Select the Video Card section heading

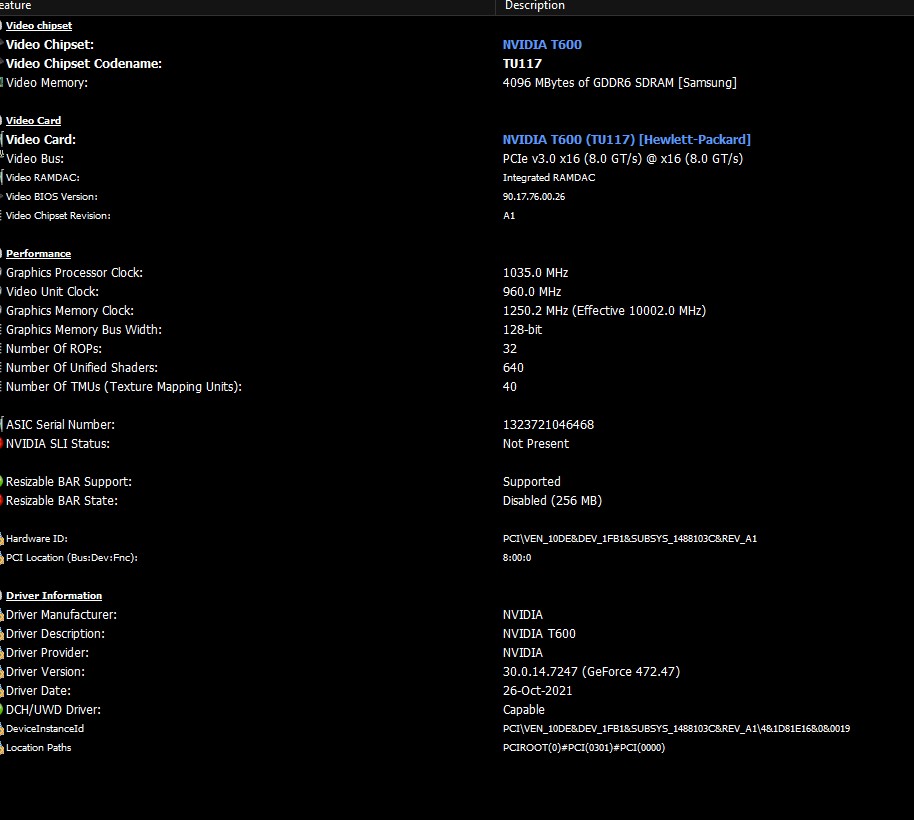click(33, 121)
